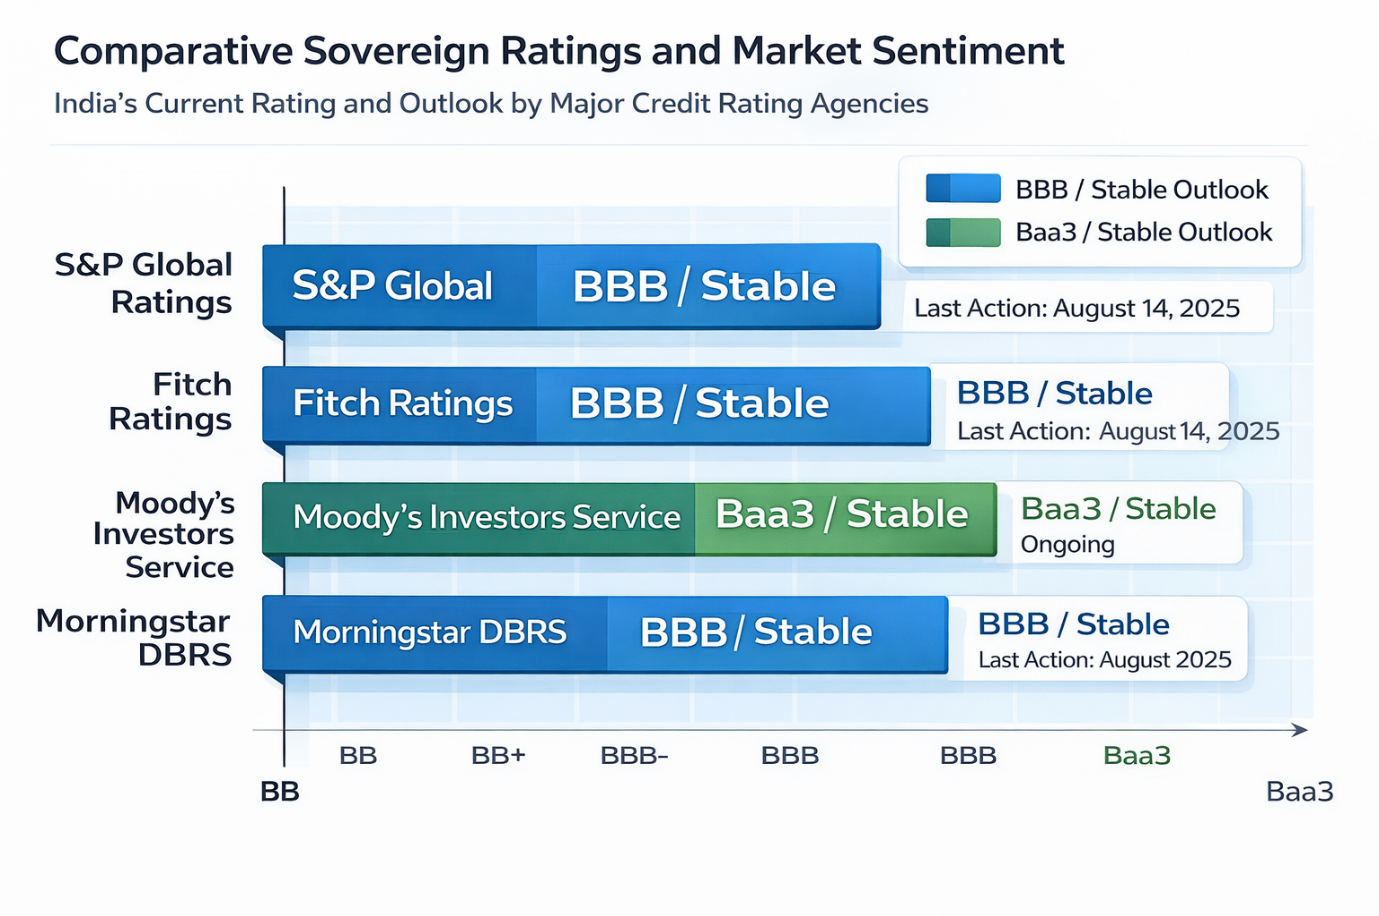
Task: Click the Morningstar DBRS bar name segment
Action: (x=433, y=632)
